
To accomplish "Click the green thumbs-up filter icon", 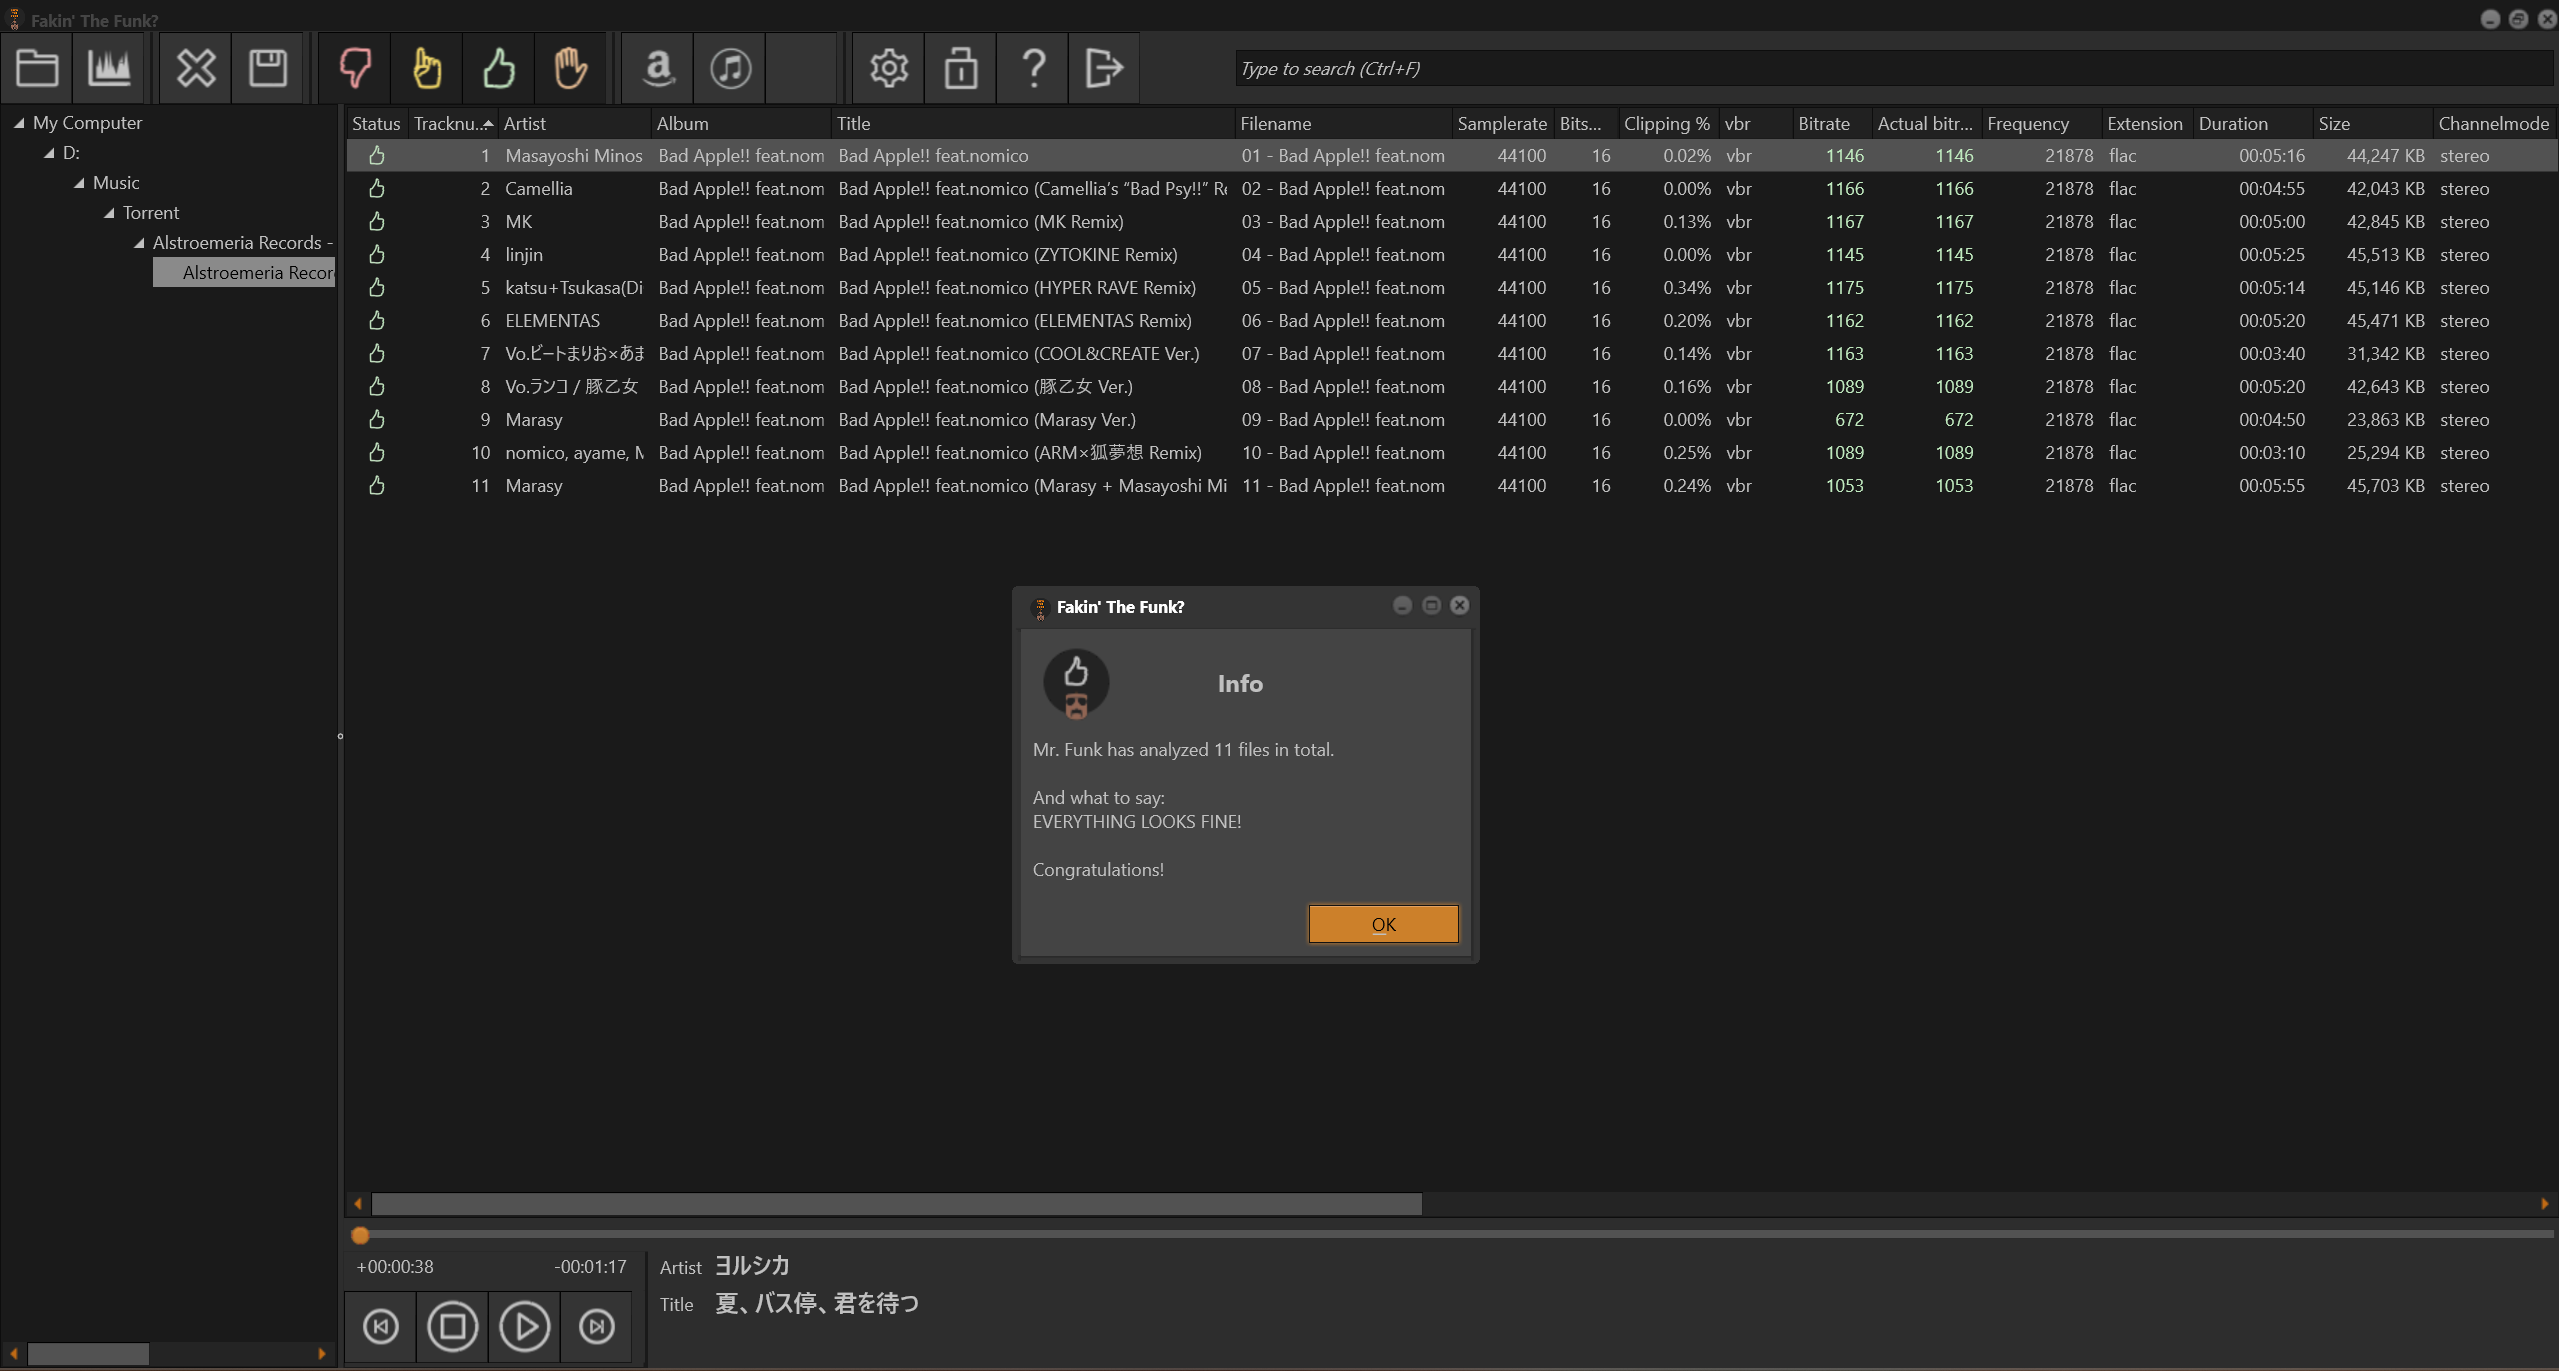I will [499, 68].
